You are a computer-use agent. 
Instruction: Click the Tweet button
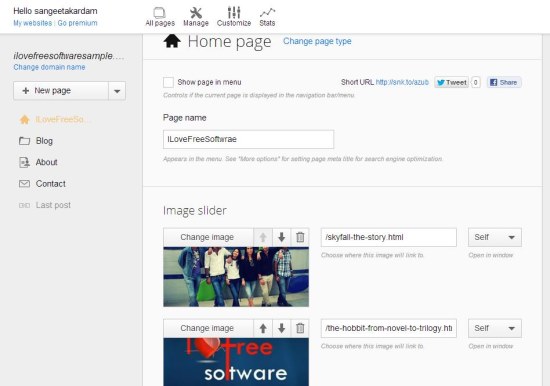pyautogui.click(x=451, y=82)
